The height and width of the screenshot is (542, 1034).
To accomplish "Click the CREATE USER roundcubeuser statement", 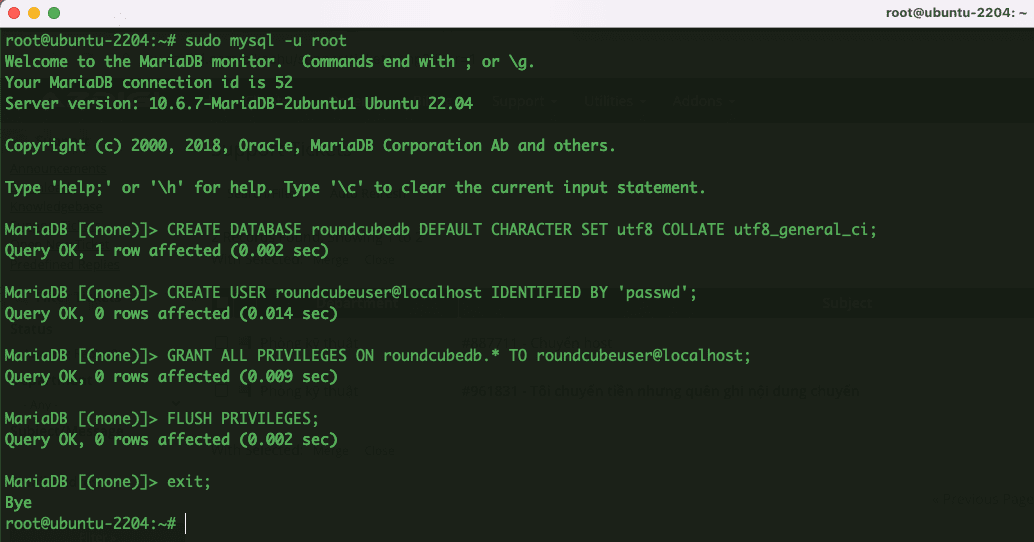I will 431,293.
